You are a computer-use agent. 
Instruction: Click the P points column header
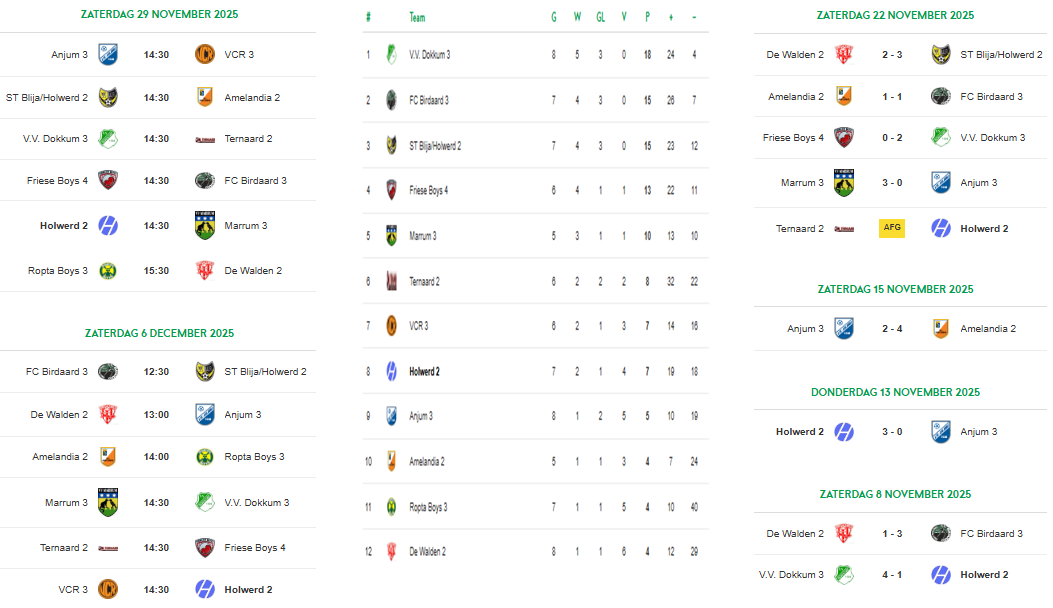coord(647,18)
